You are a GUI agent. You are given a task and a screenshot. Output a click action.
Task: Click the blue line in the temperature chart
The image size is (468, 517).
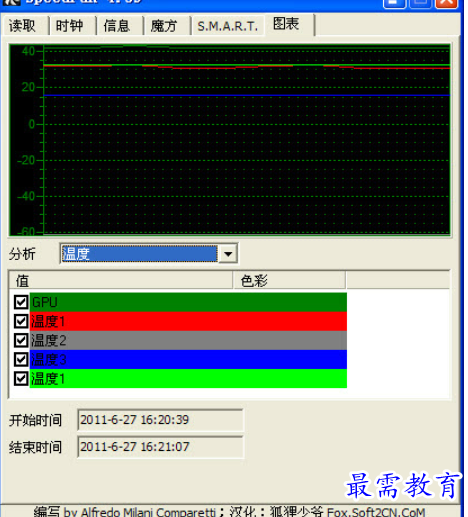(x=247, y=95)
